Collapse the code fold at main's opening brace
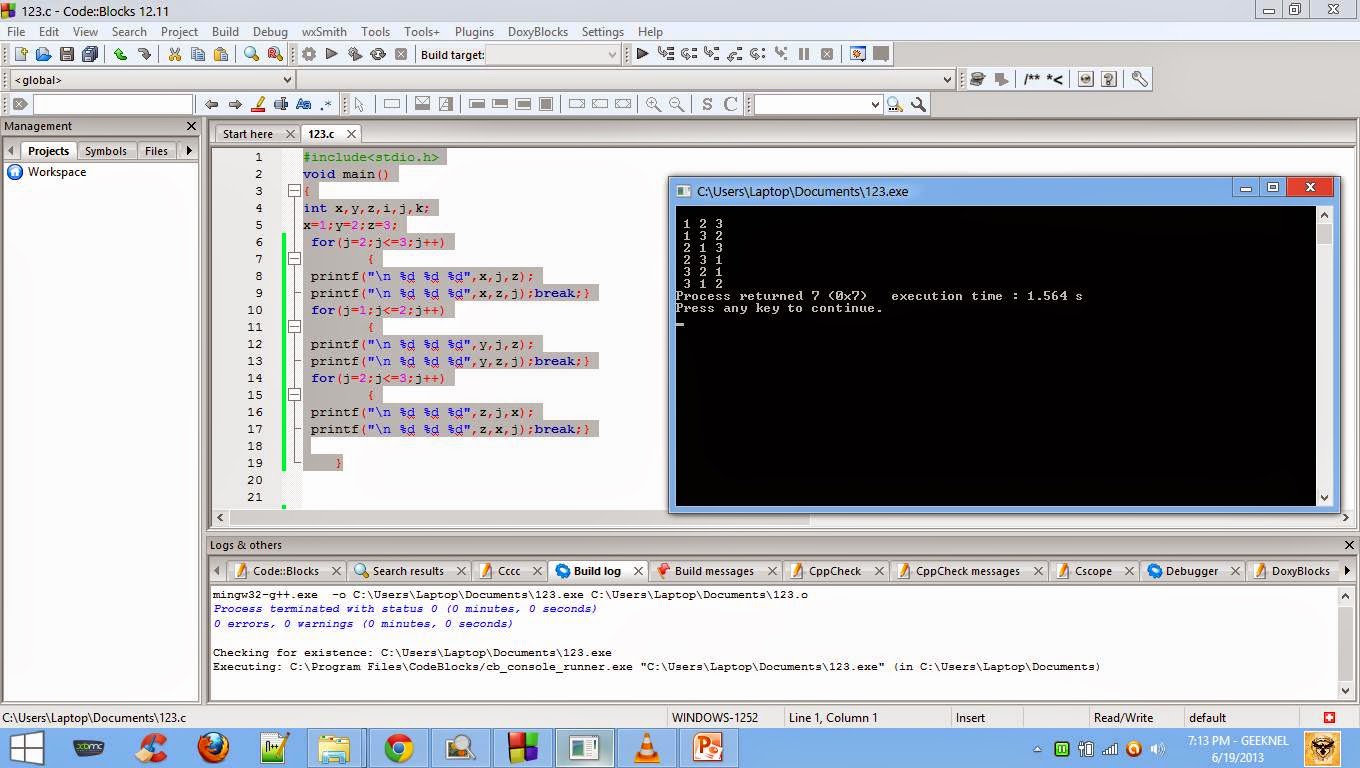This screenshot has height=768, width=1360. coord(294,190)
